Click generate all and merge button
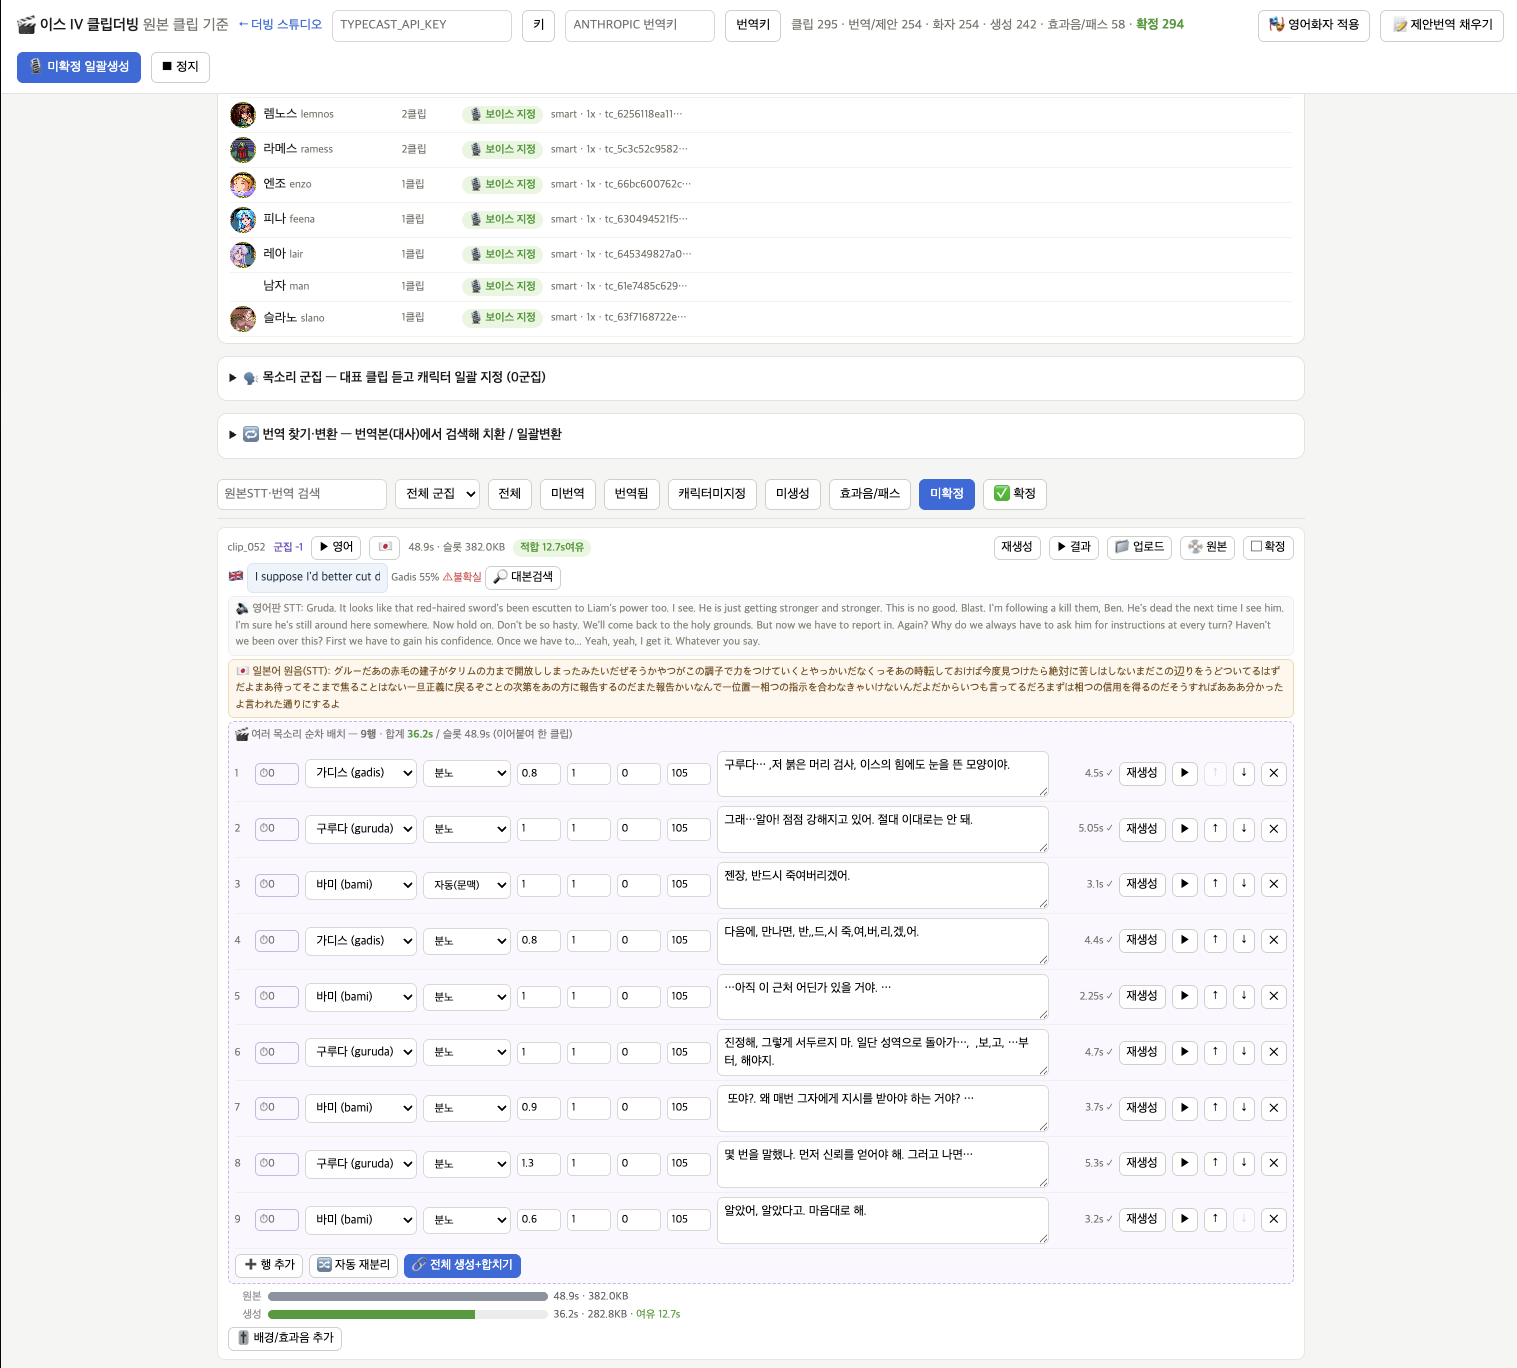This screenshot has height=1368, width=1517. pos(462,1265)
